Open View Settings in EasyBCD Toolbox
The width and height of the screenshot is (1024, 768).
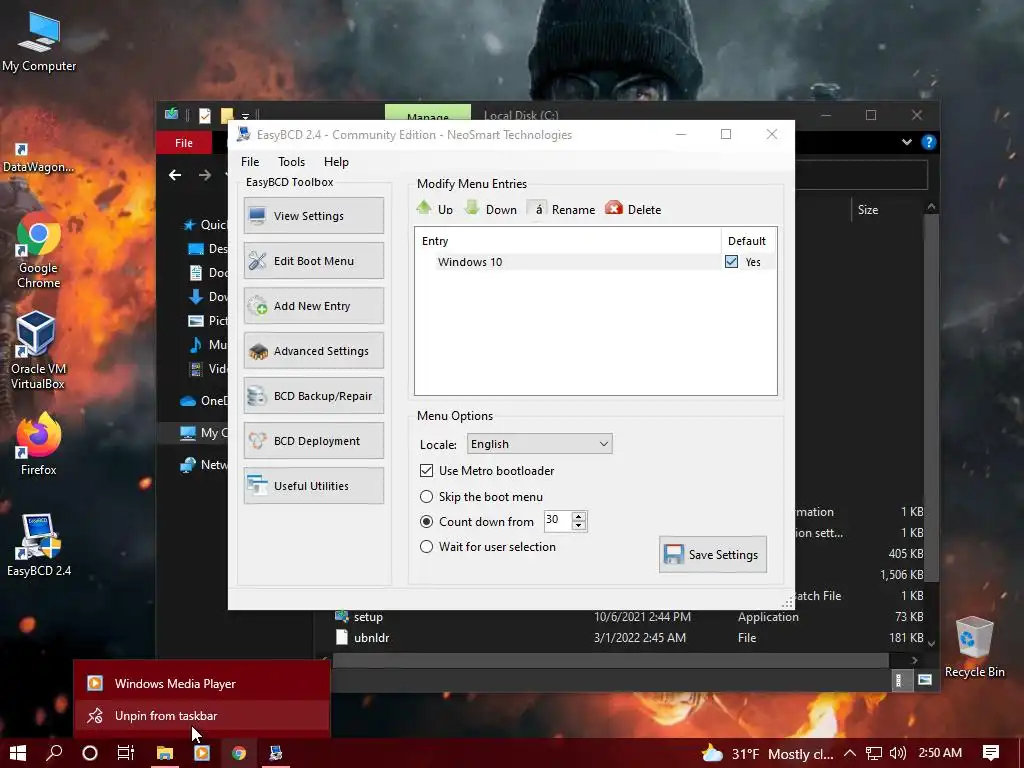coord(313,216)
